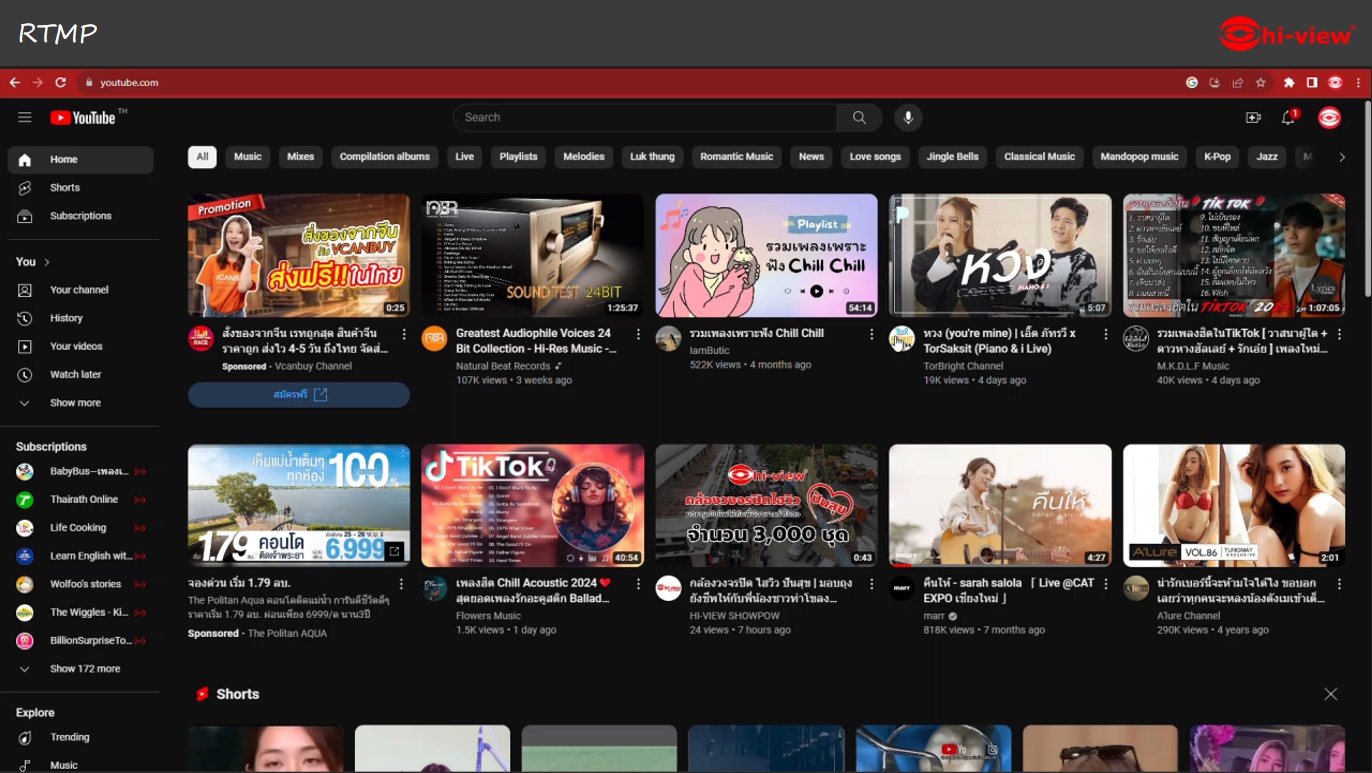The height and width of the screenshot is (773, 1372).
Task: Click the blue sponsored ad button
Action: tap(298, 395)
